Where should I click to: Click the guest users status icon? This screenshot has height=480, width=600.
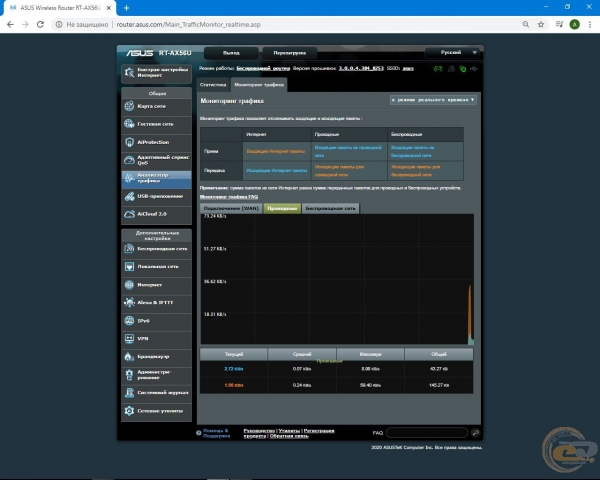point(452,69)
